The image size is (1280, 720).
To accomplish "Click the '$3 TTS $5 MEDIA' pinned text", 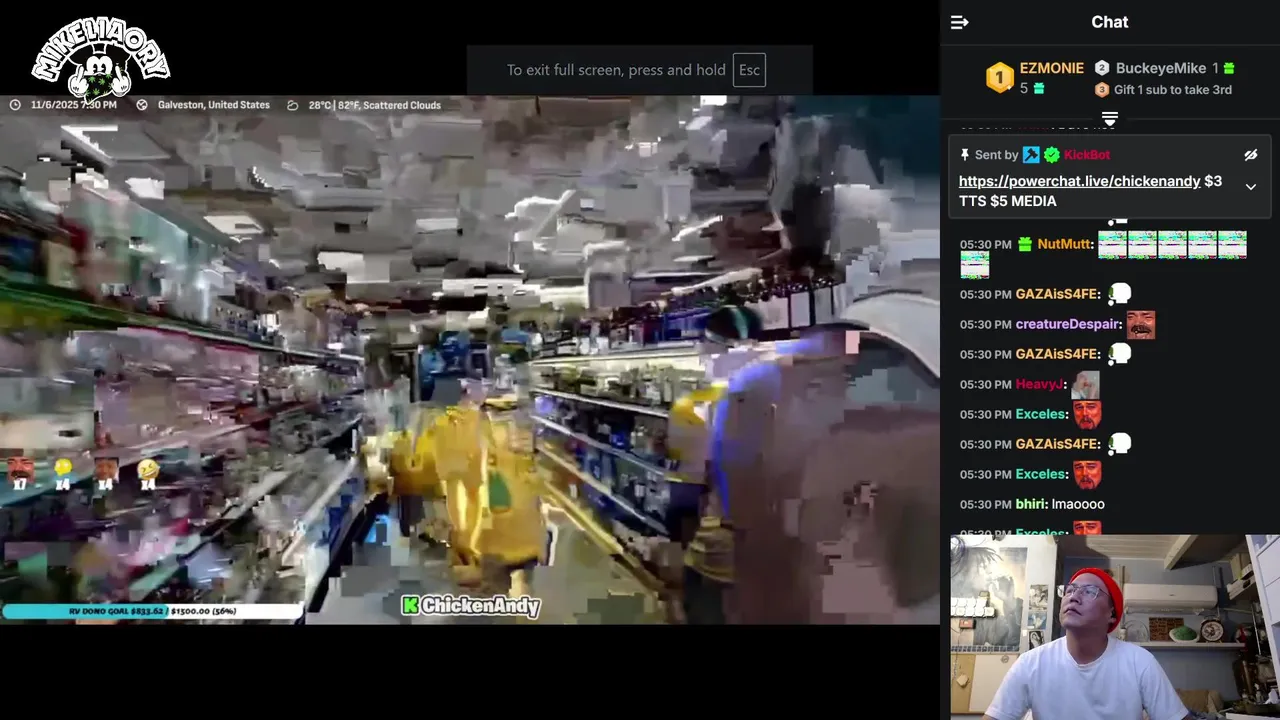I will point(1090,191).
